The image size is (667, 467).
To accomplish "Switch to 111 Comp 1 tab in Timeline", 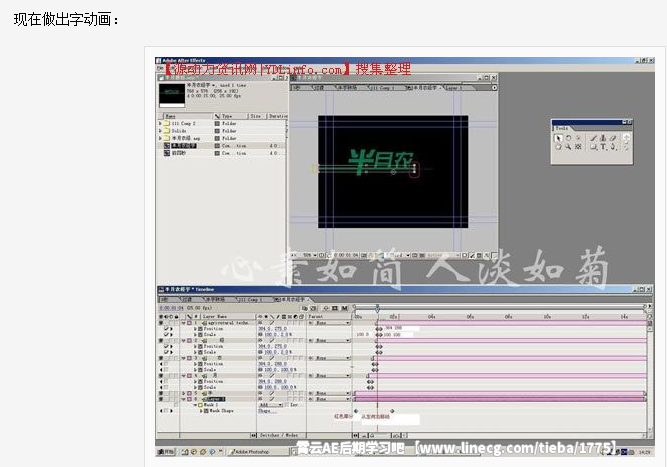I will (x=252, y=300).
